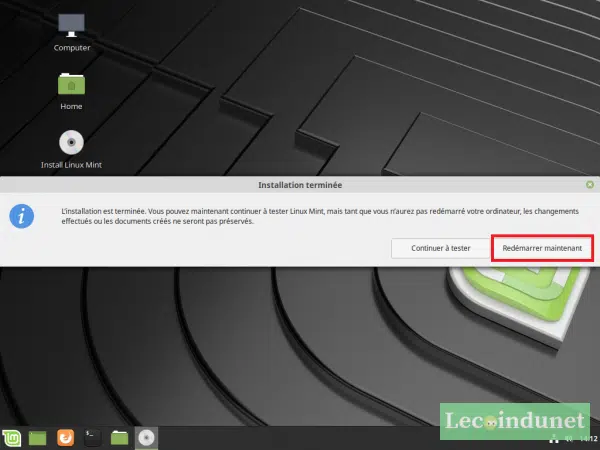
Task: Click Continuer à tester button
Action: pyautogui.click(x=441, y=248)
